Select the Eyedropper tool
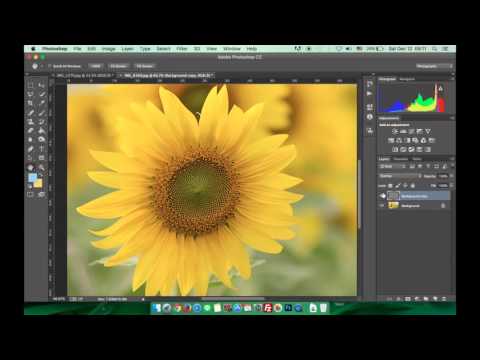Screen dimensions: 480x360 coord(41,103)
